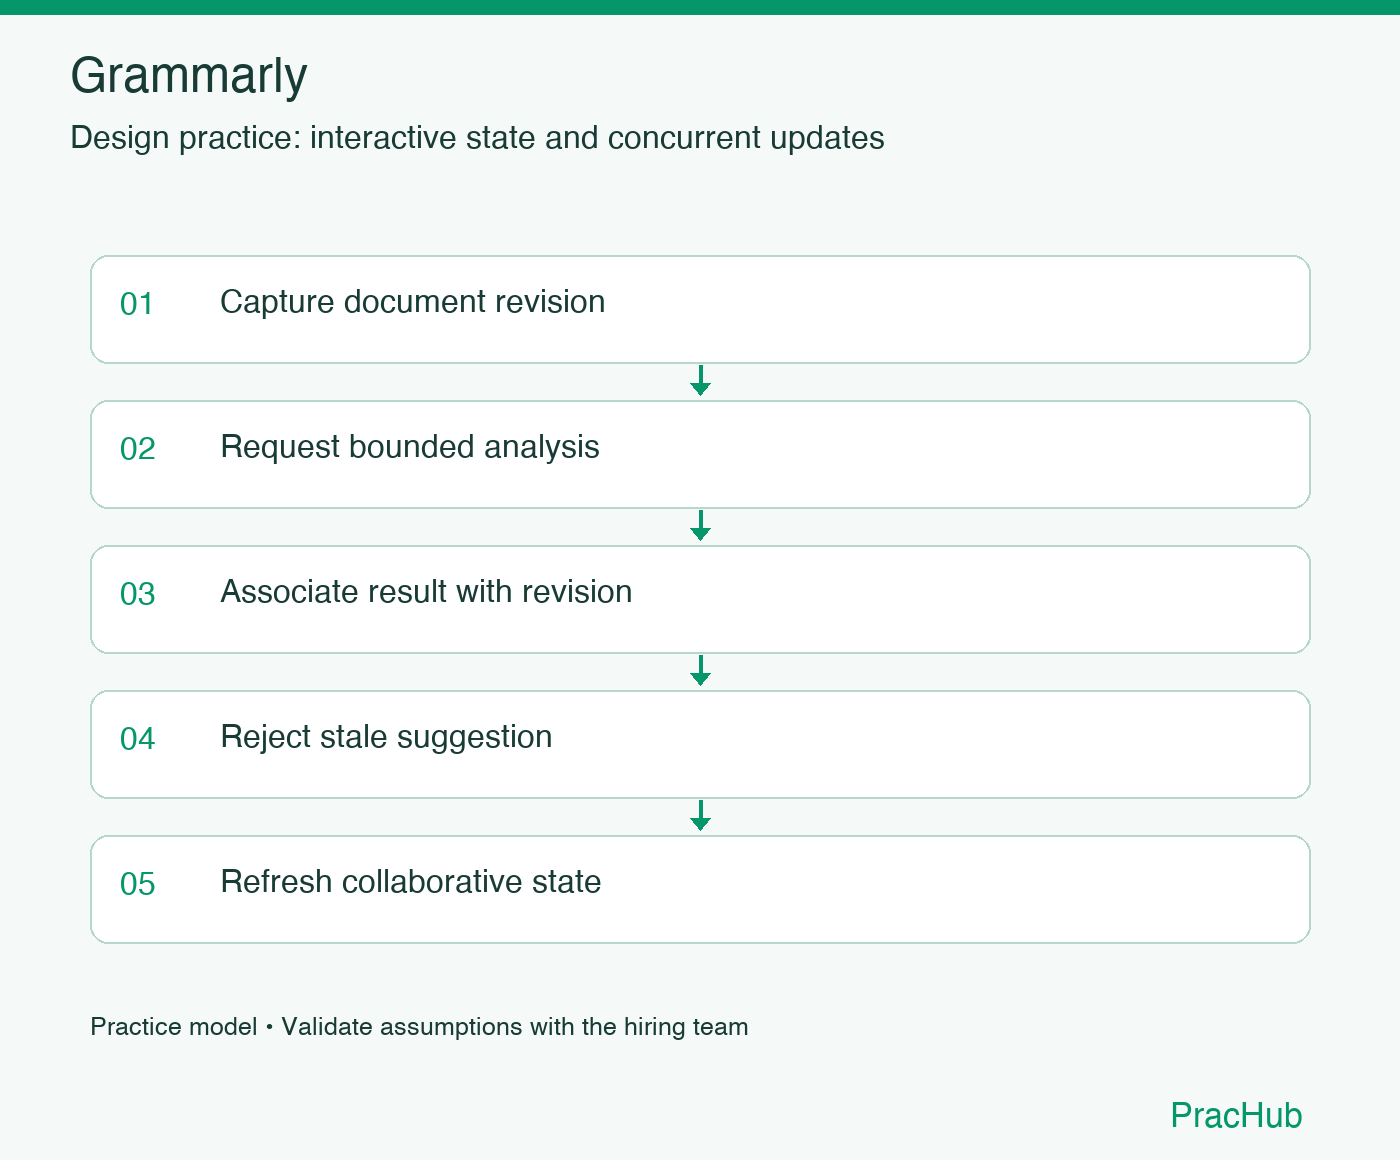The image size is (1400, 1160).
Task: Click the 'Grammarly' title heading
Action: 189,76
